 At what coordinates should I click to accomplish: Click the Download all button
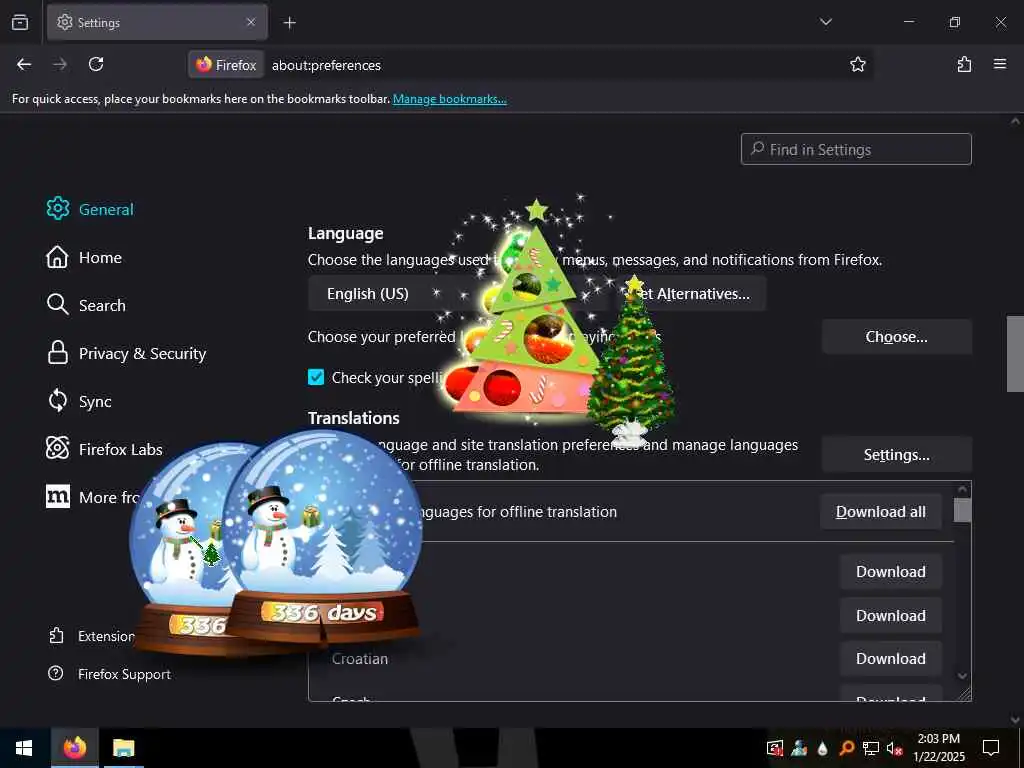tap(880, 512)
